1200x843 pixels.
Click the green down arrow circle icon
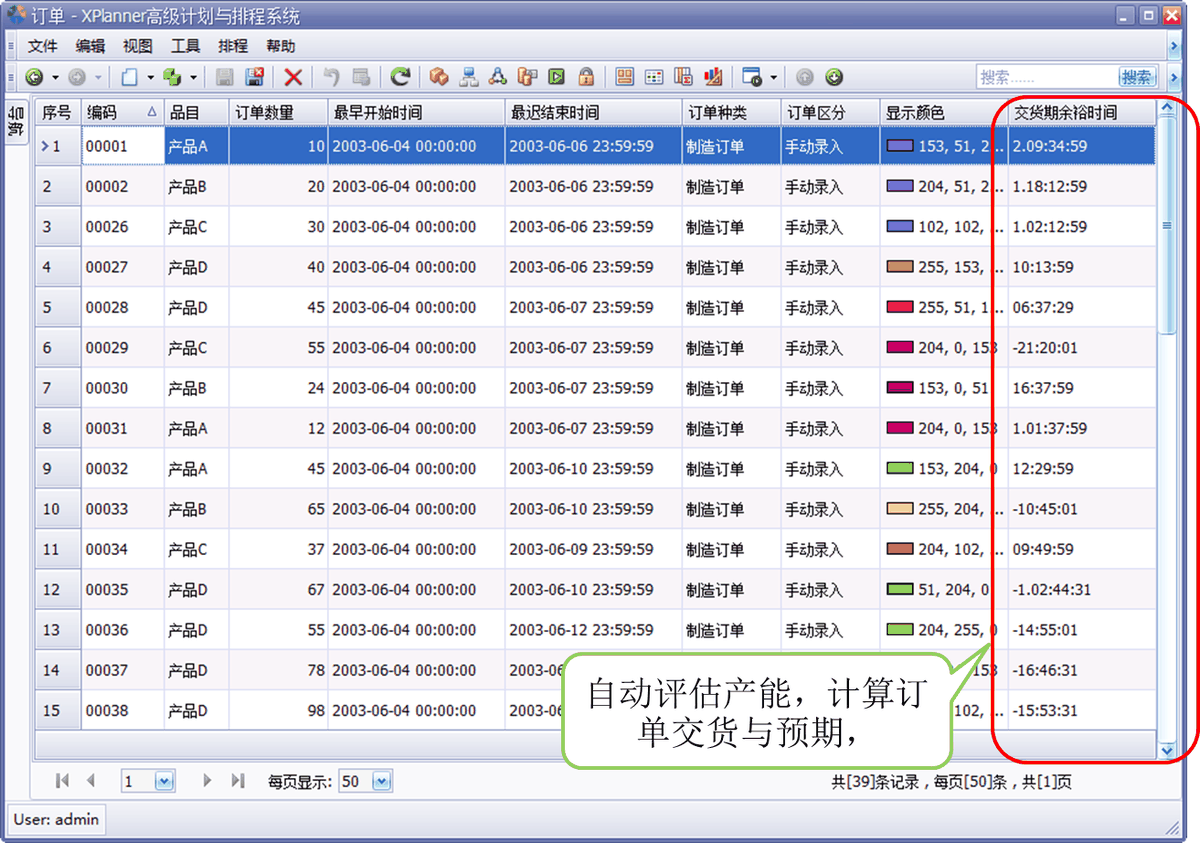coord(834,77)
